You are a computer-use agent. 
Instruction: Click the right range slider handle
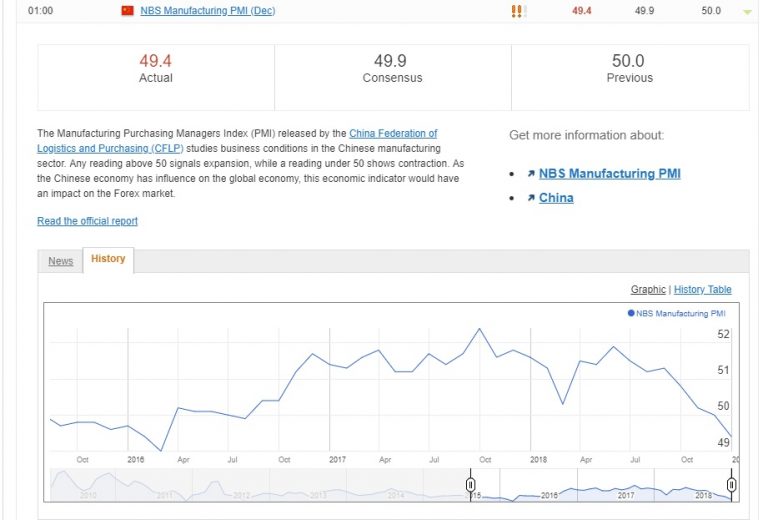tap(731, 485)
